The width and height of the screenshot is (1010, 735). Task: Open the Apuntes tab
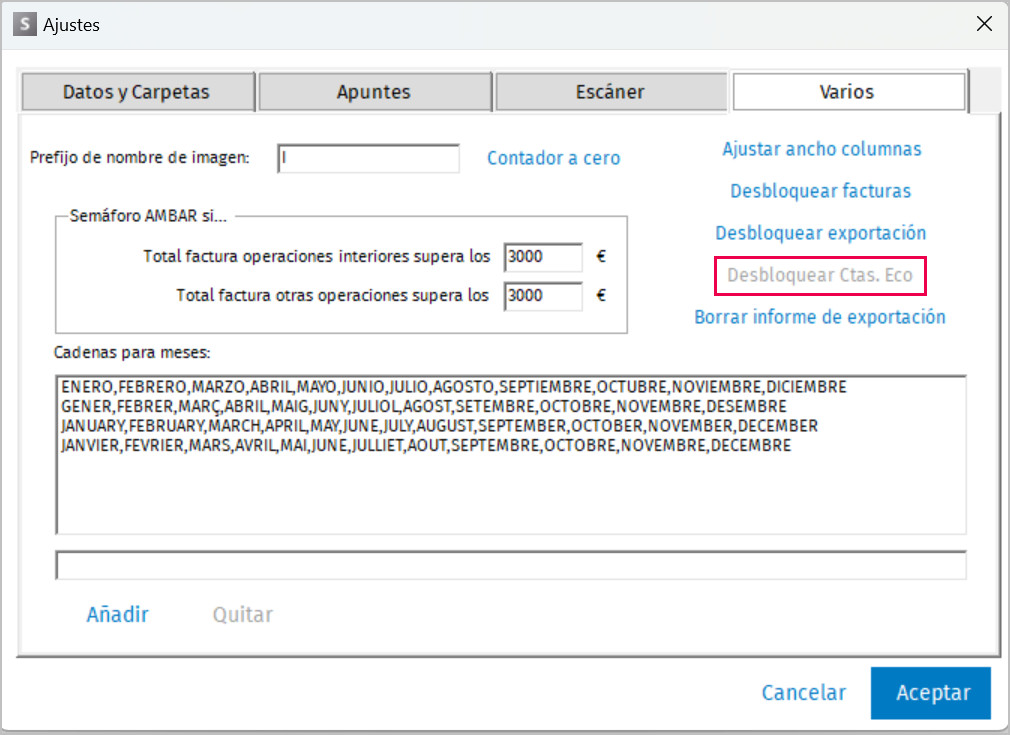click(374, 92)
